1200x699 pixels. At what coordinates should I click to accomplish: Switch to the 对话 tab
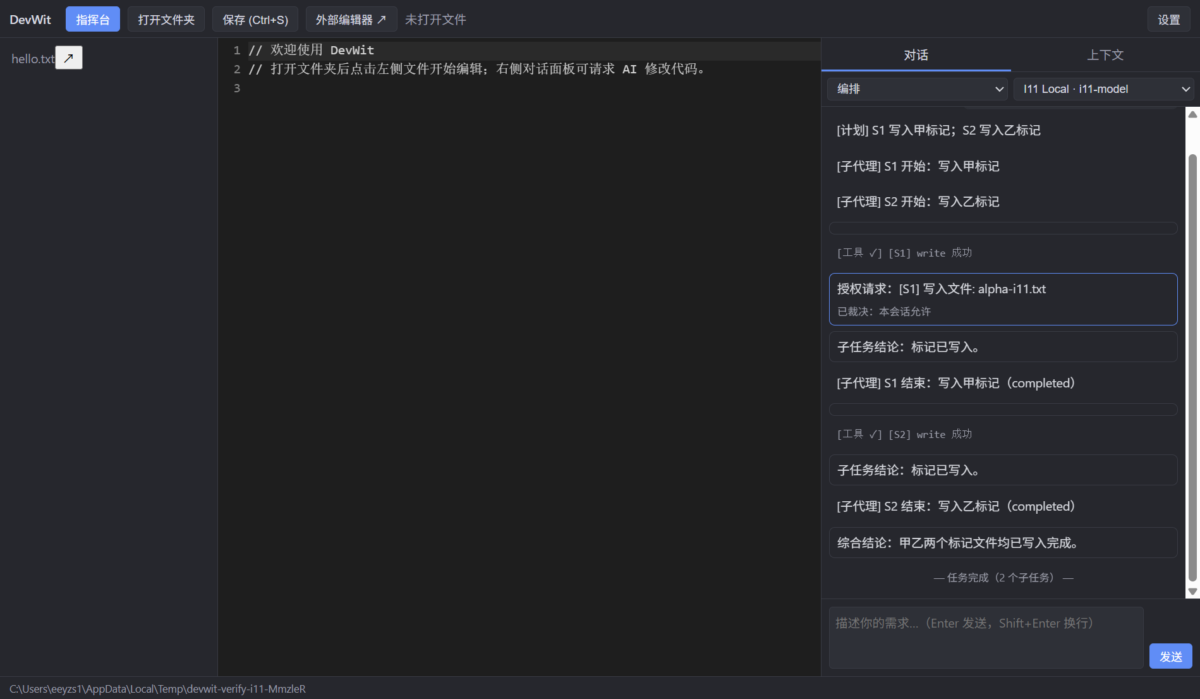[x=916, y=55]
